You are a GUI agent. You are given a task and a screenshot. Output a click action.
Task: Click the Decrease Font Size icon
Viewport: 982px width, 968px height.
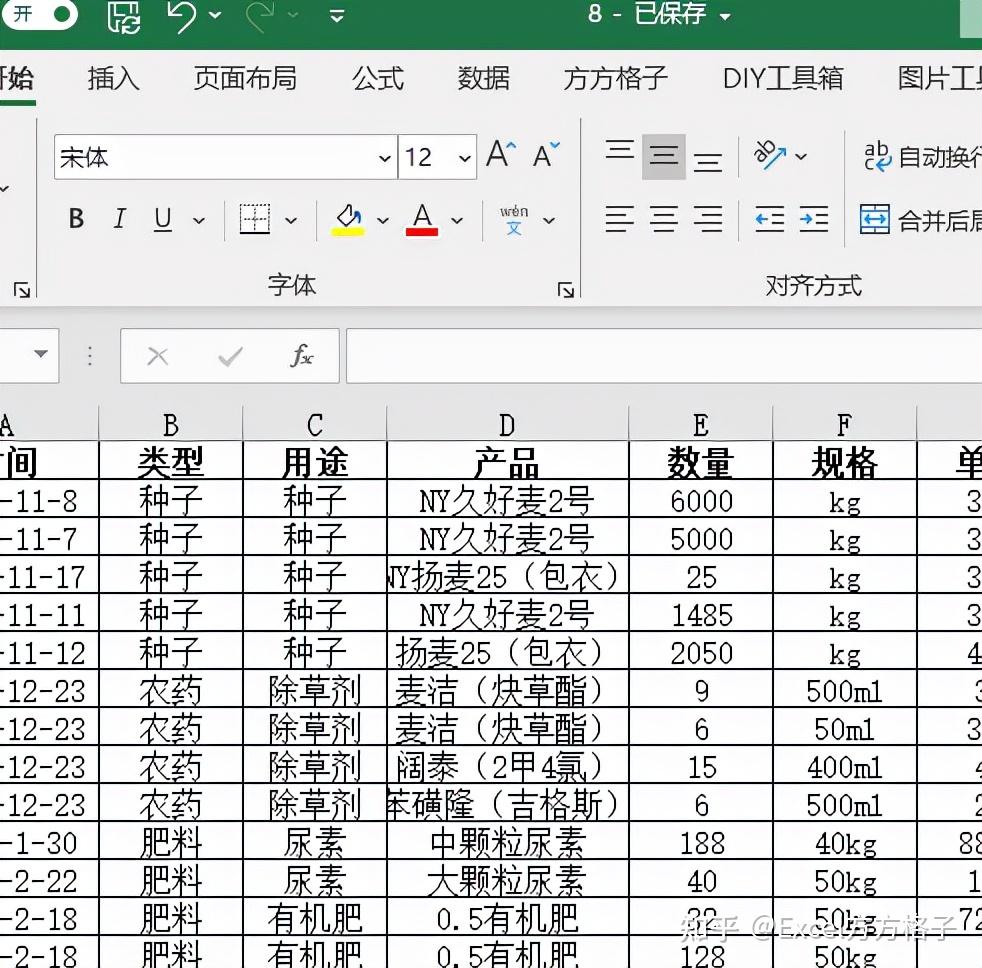pyautogui.click(x=547, y=154)
